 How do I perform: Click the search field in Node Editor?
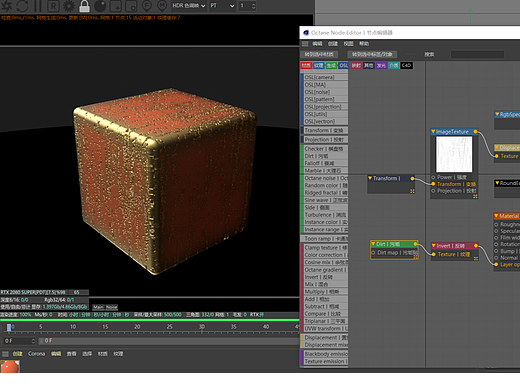(477, 54)
